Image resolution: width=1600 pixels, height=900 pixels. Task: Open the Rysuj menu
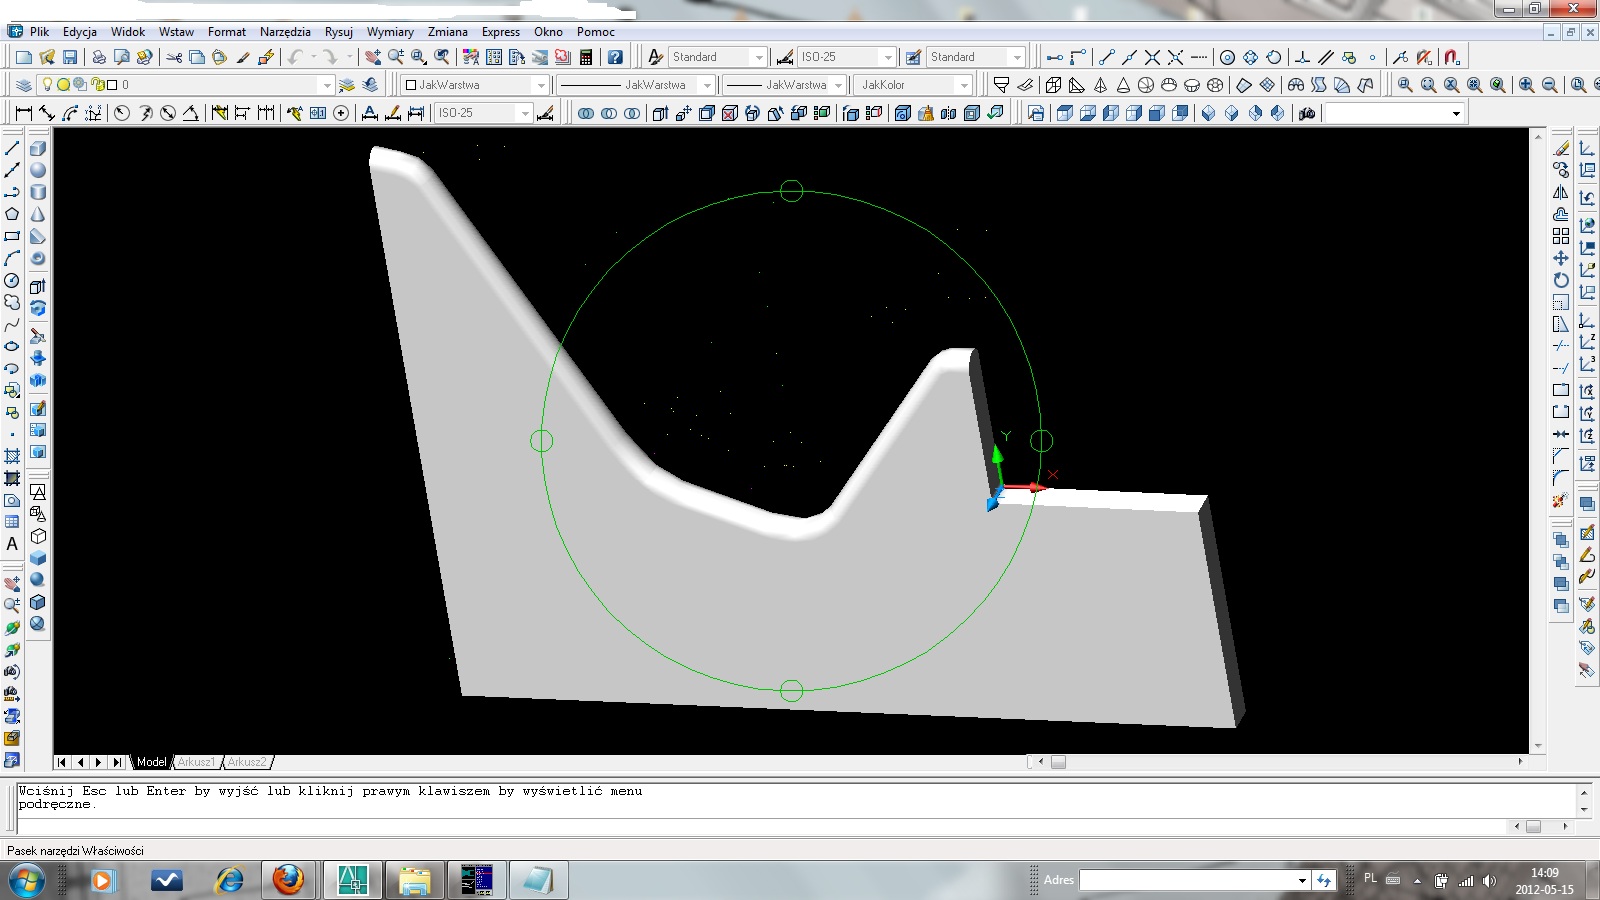point(339,32)
